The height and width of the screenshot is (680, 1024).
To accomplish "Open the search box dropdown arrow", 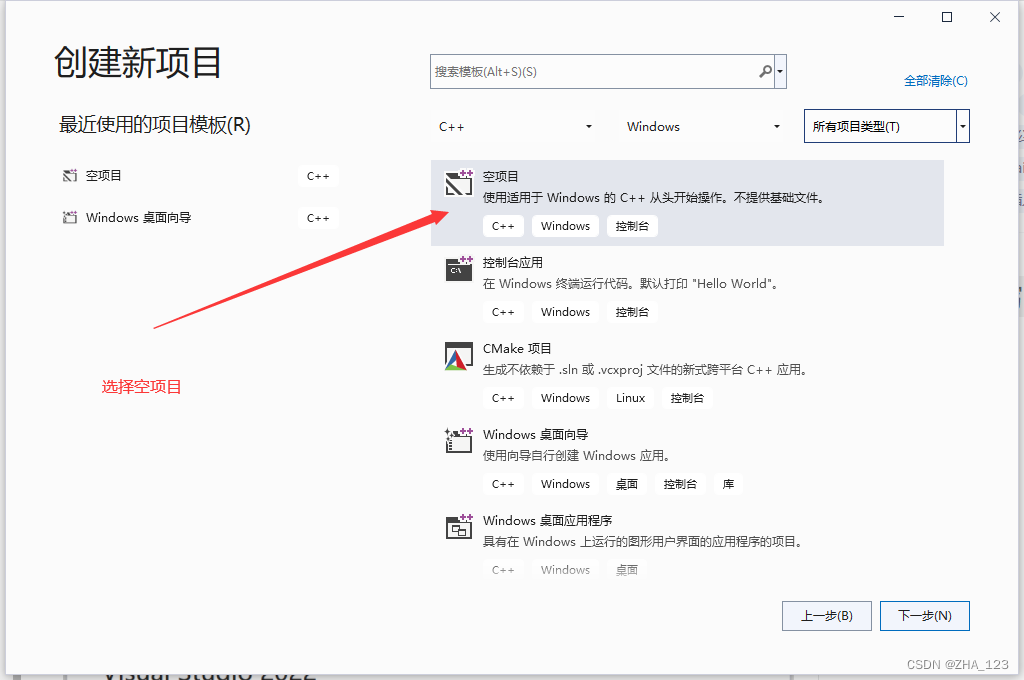I will pos(780,71).
